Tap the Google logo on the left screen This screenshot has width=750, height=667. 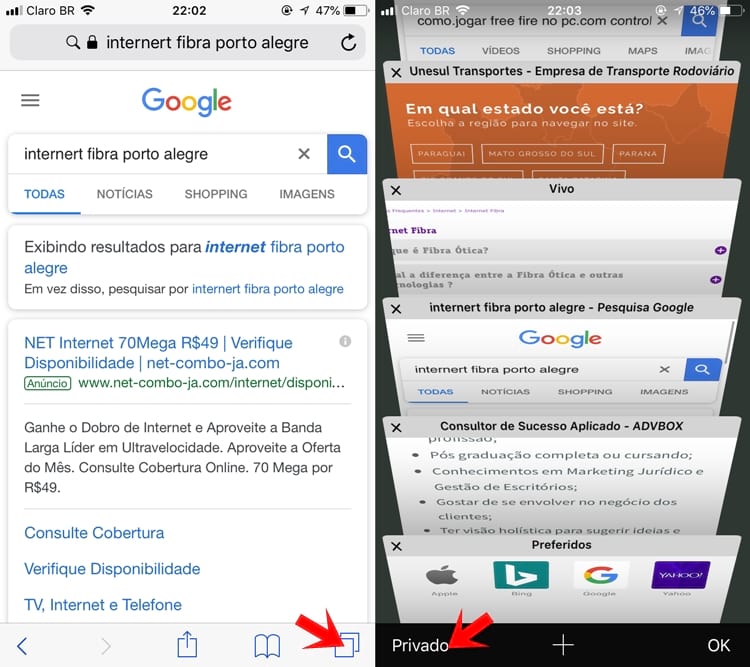click(187, 101)
